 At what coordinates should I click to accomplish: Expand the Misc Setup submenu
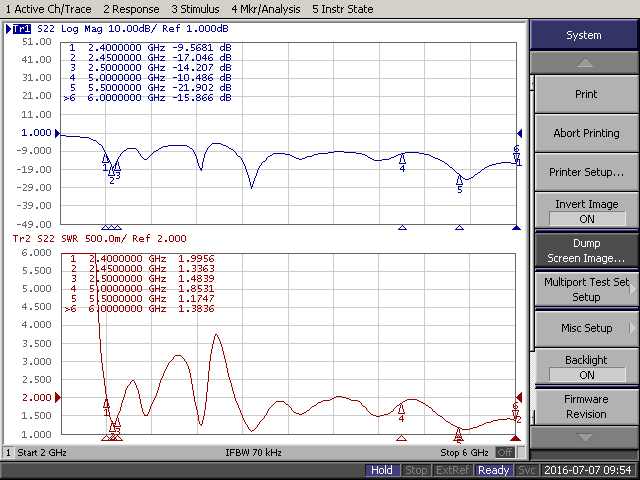pos(585,328)
